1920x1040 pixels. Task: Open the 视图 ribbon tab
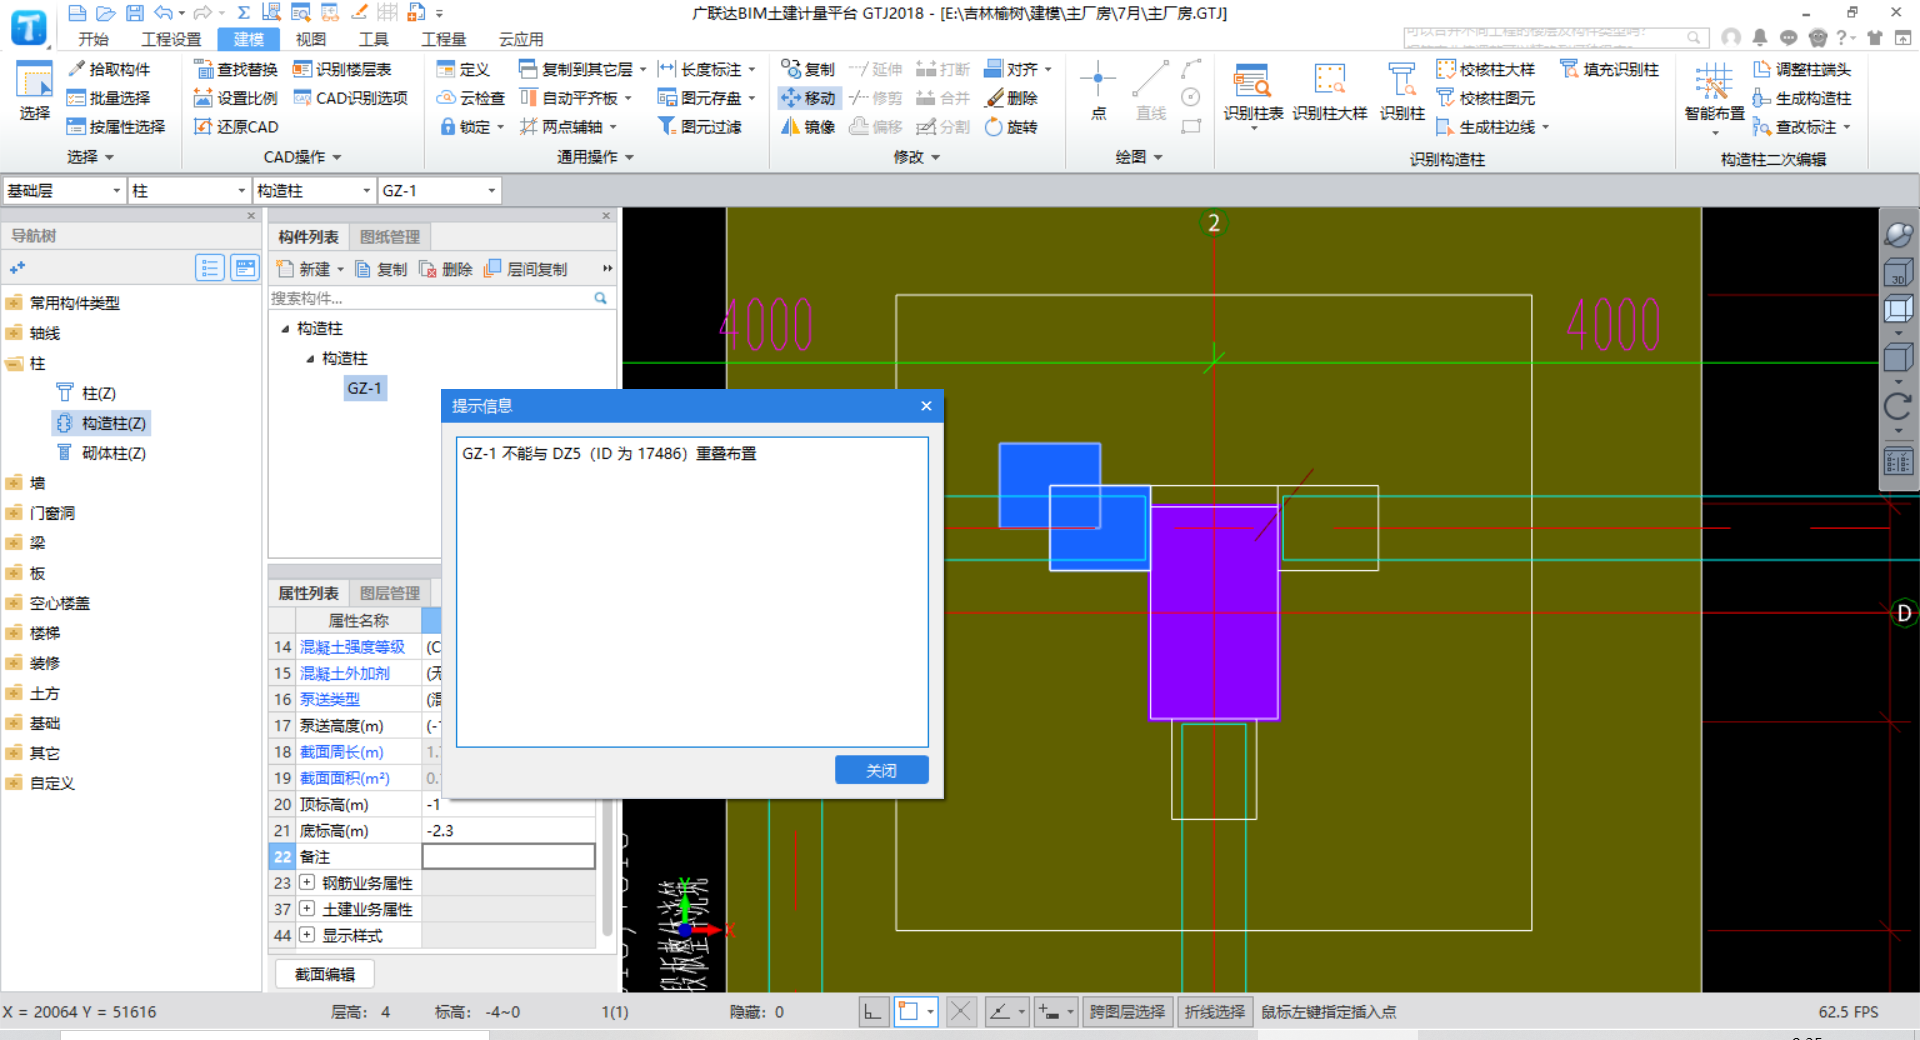[x=311, y=39]
